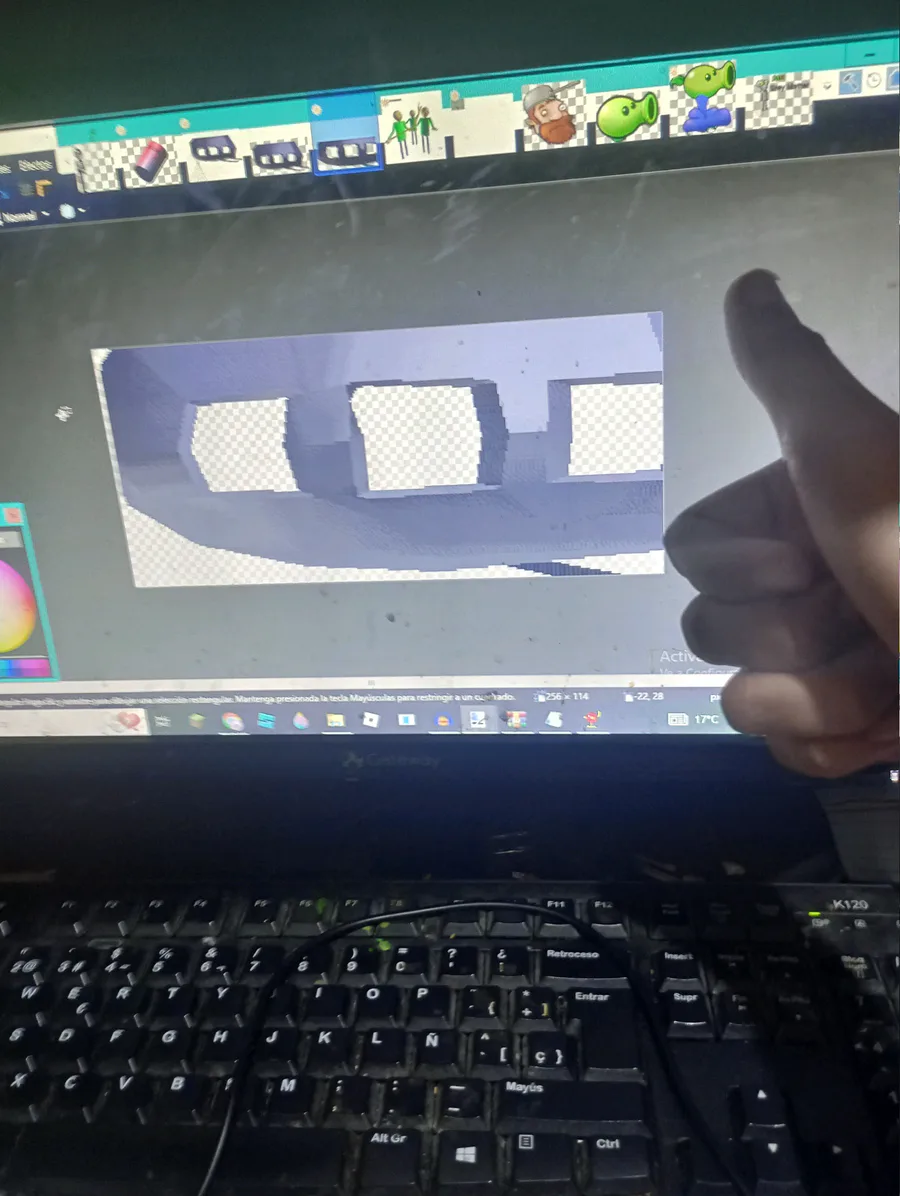Click the selection size 256 × 114 readout

[x=562, y=696]
